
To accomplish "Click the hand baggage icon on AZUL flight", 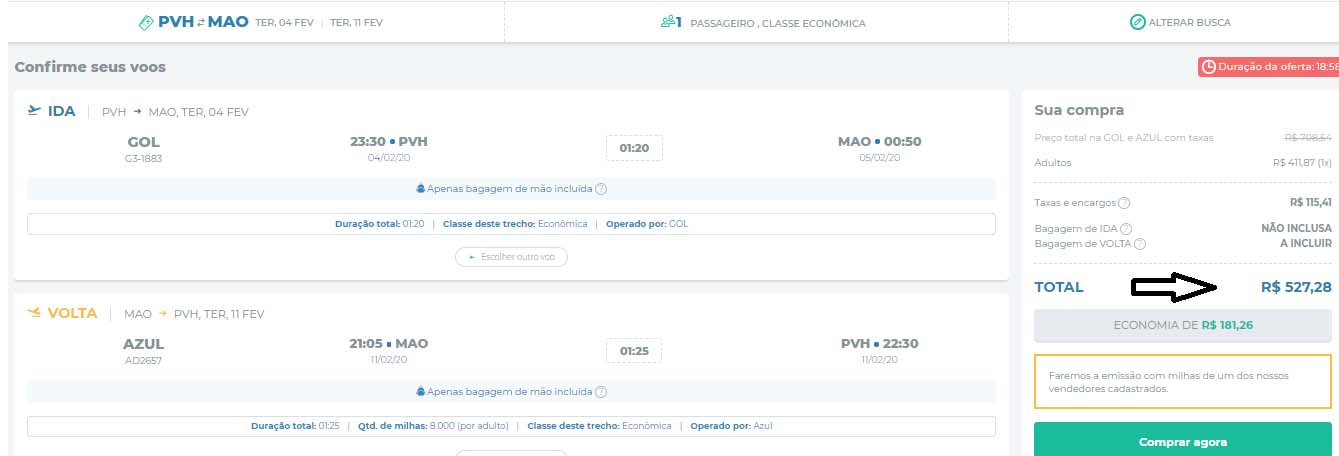I will (x=421, y=391).
